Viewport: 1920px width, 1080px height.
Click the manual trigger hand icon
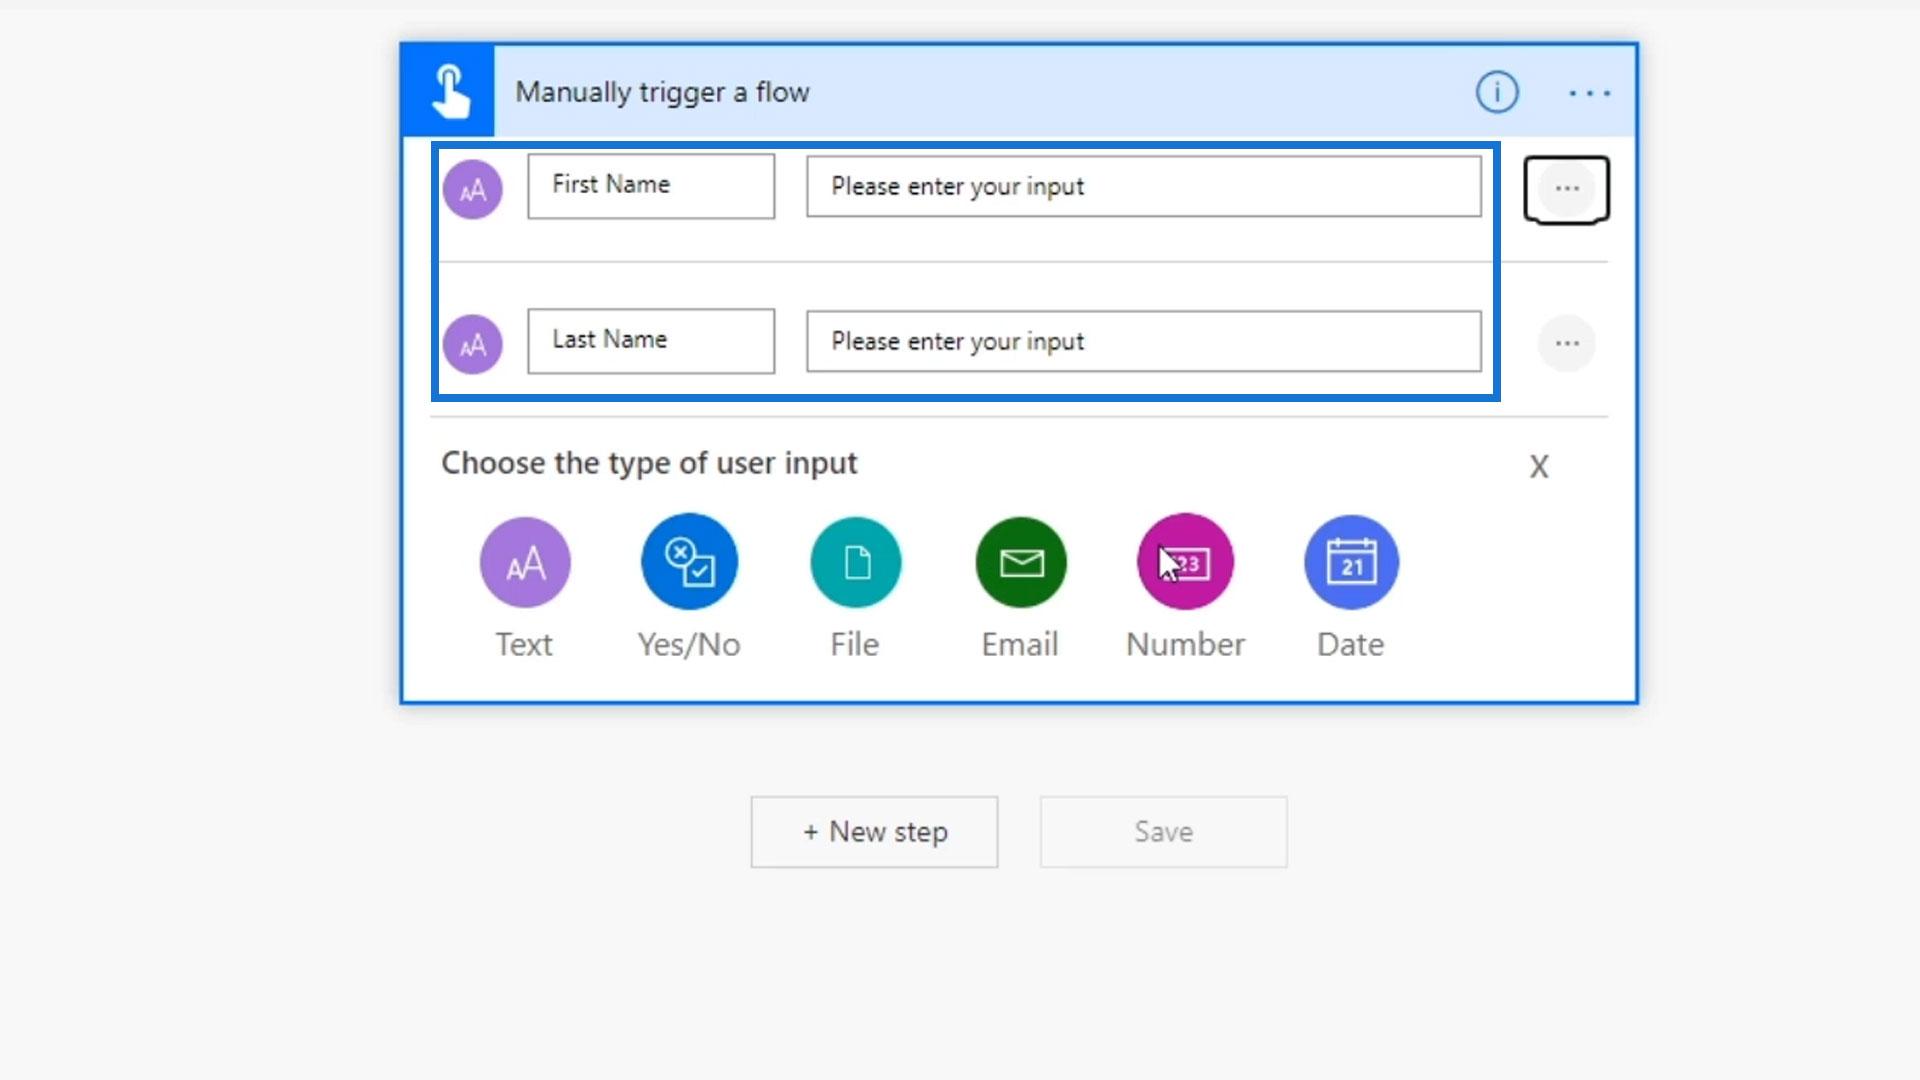pyautogui.click(x=449, y=91)
